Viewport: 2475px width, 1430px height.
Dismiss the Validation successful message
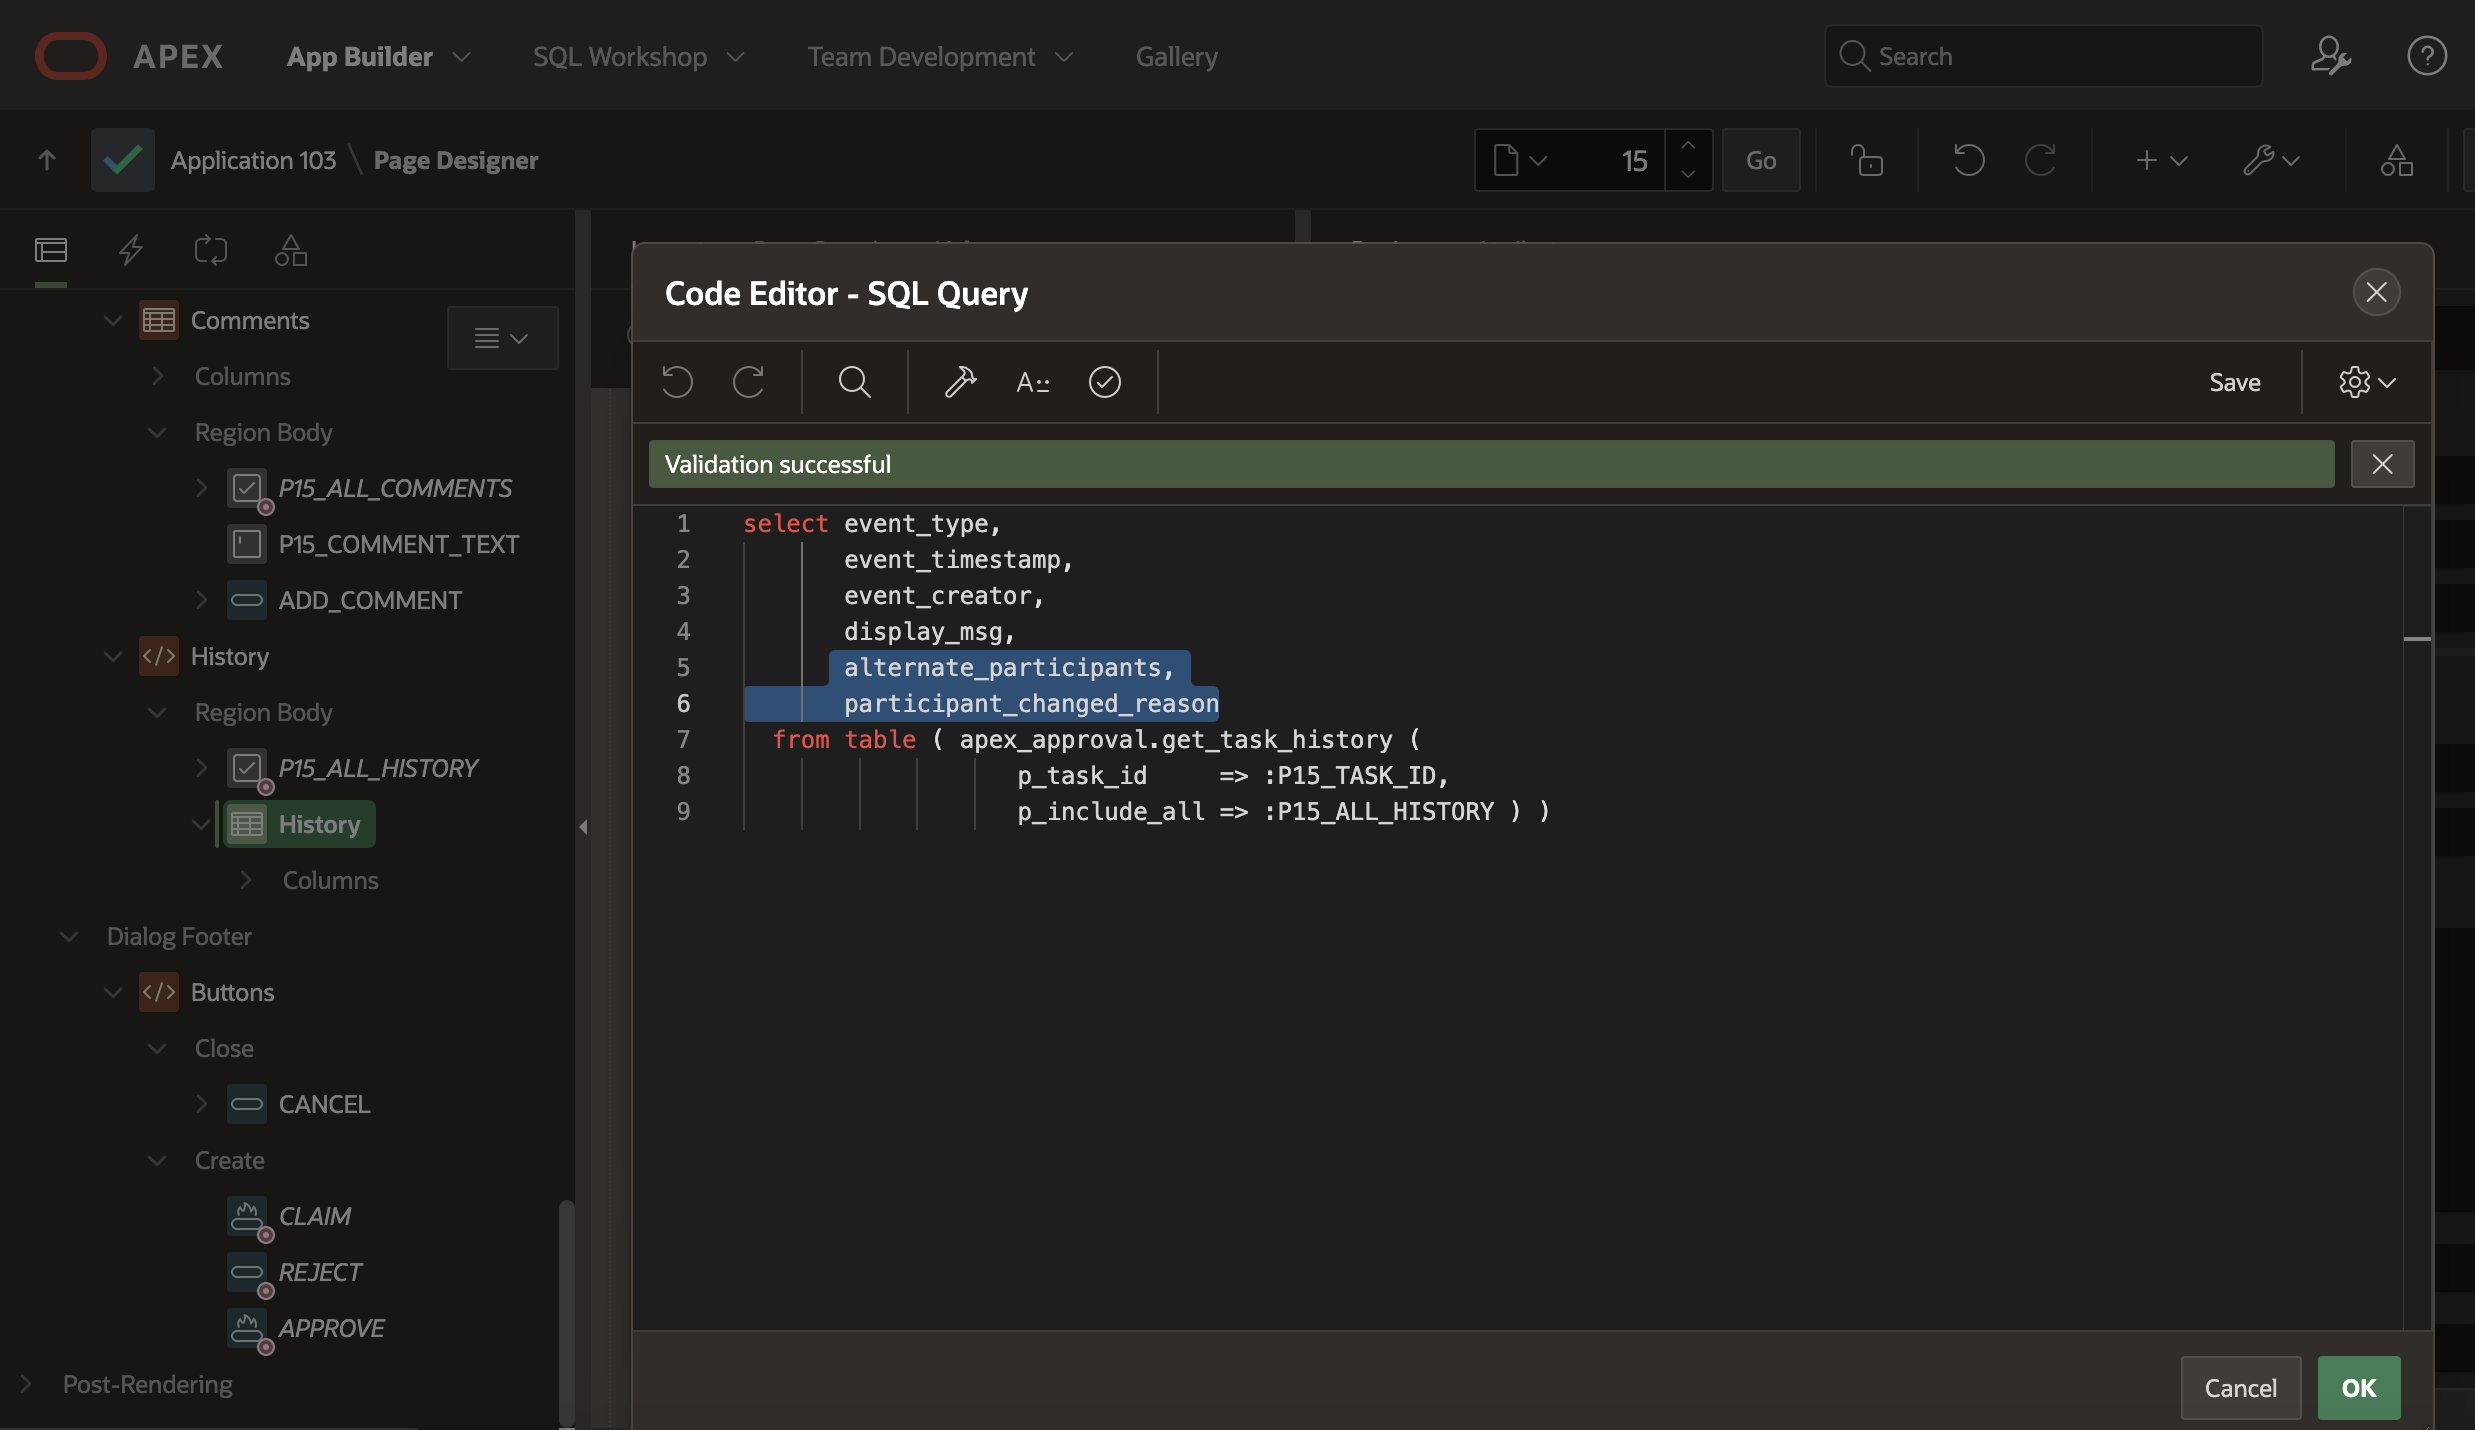2382,464
